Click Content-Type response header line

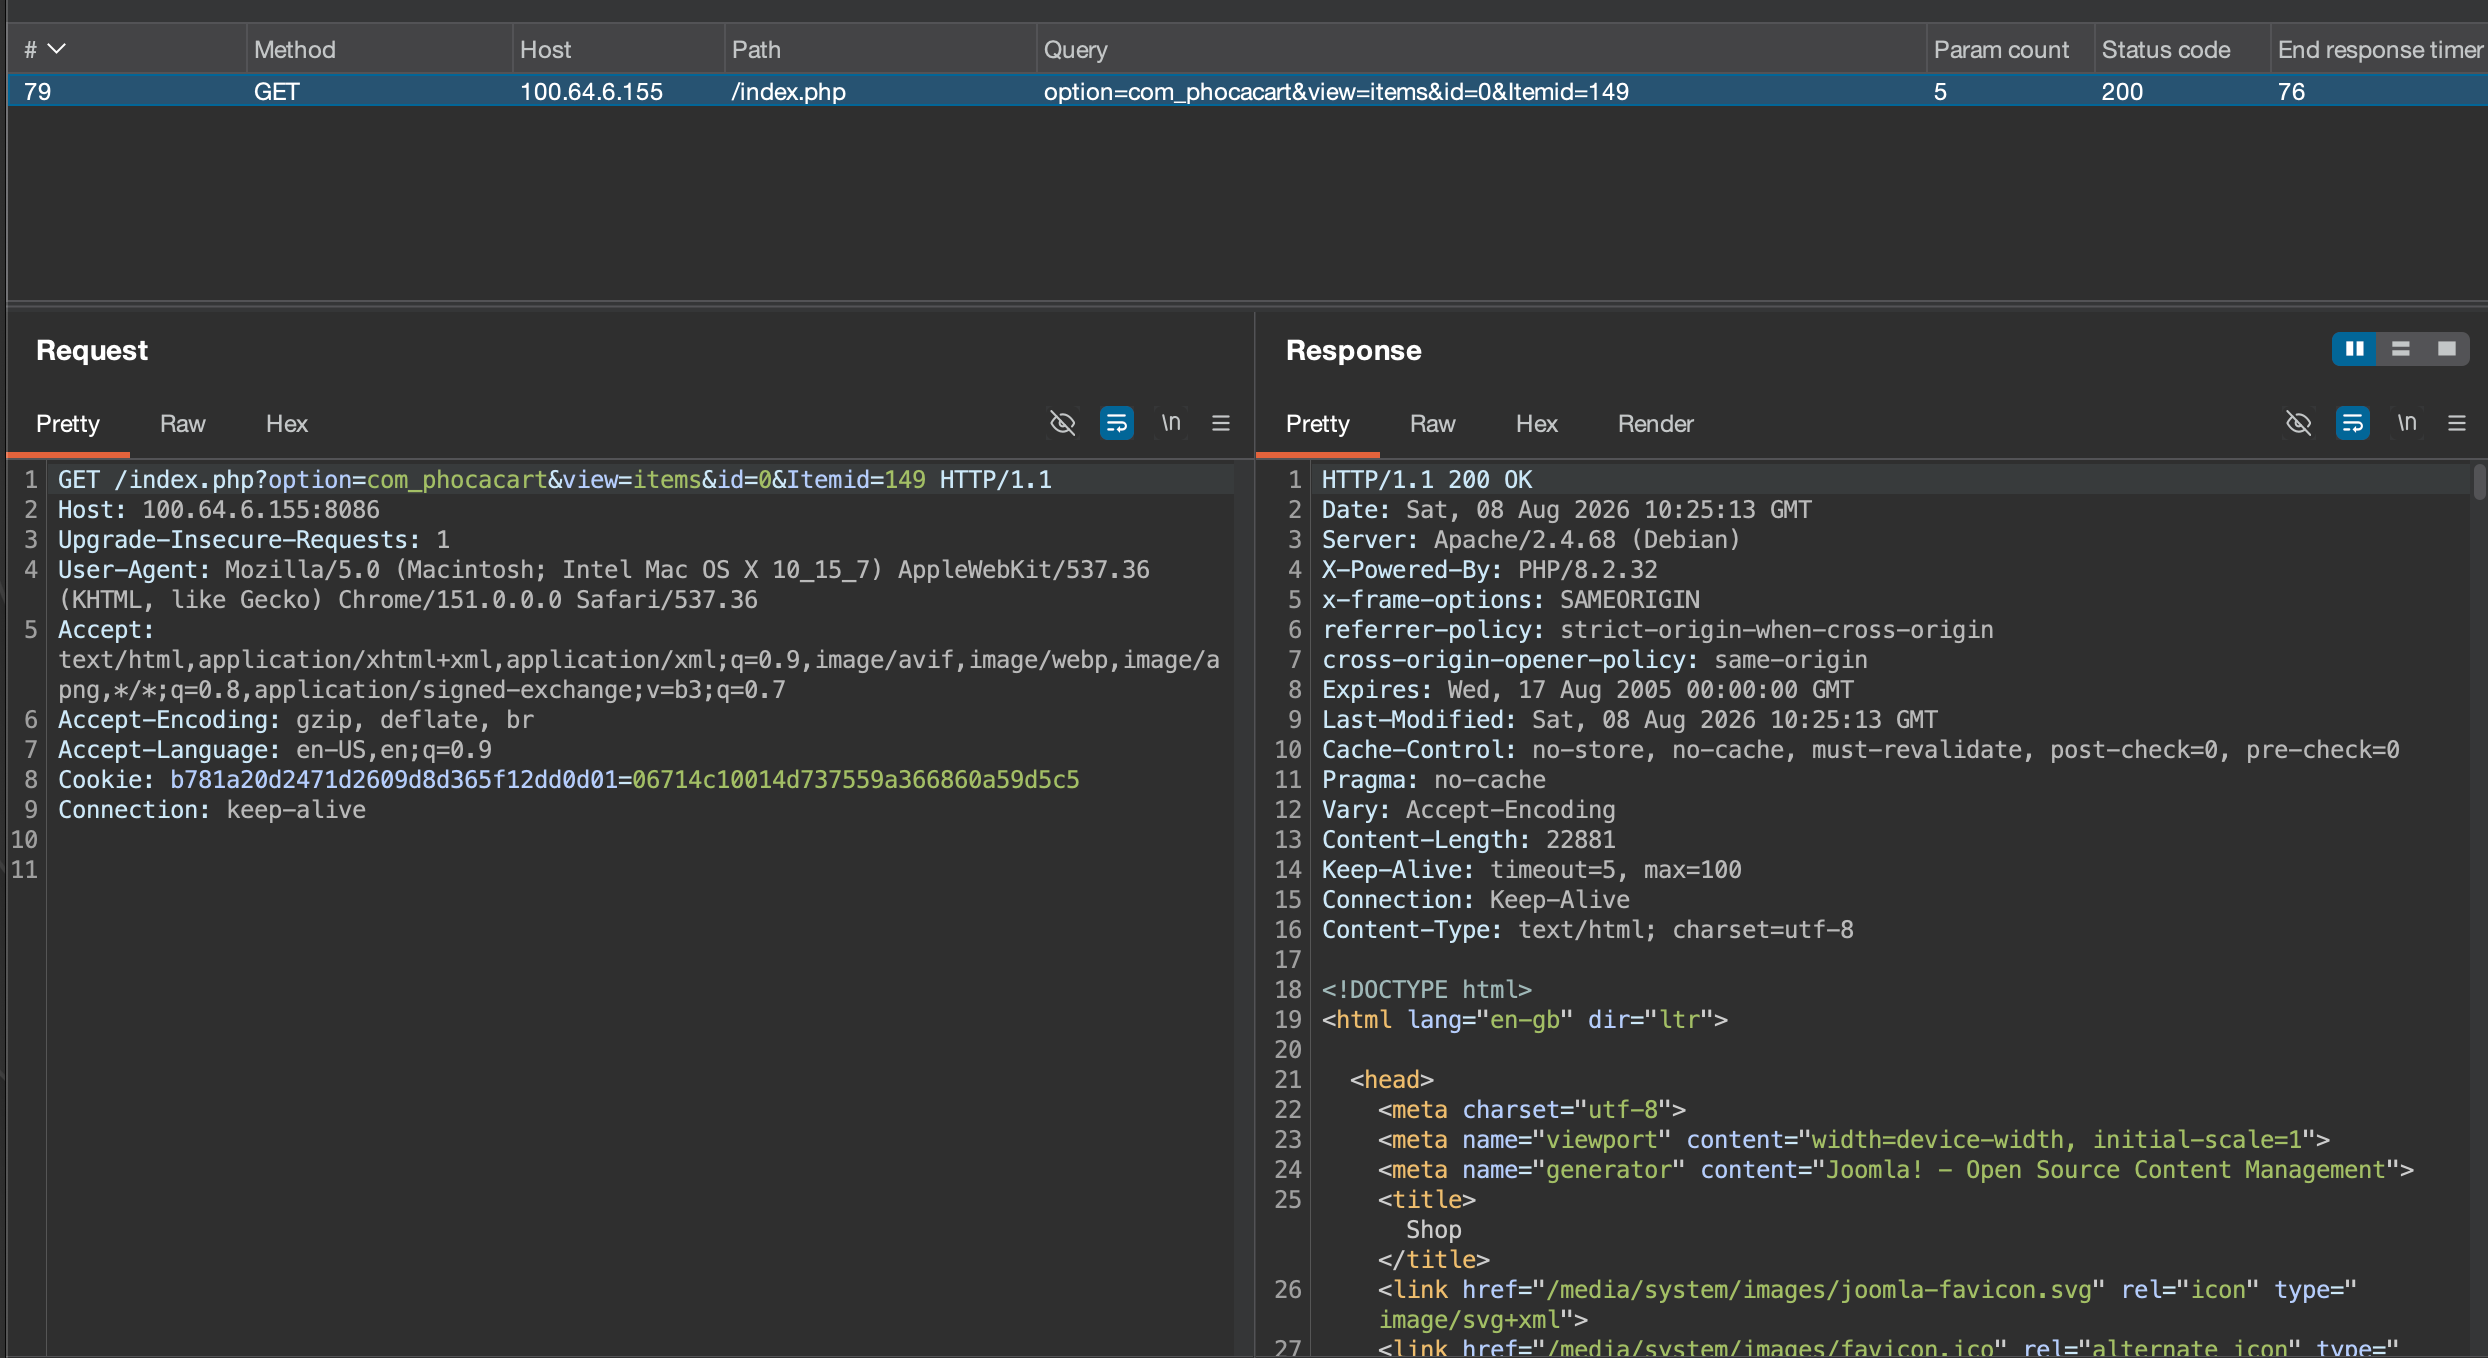(x=1588, y=930)
